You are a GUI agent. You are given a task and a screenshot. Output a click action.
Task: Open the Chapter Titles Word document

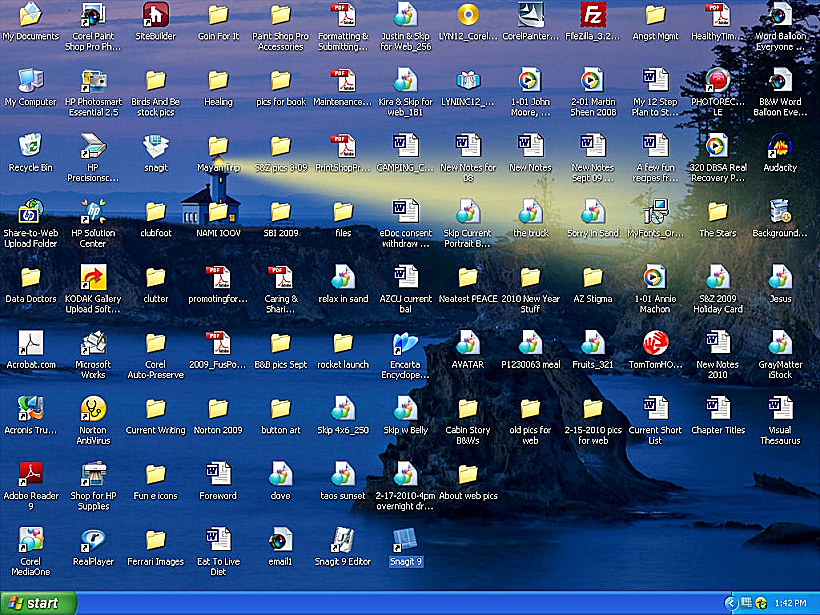[717, 409]
